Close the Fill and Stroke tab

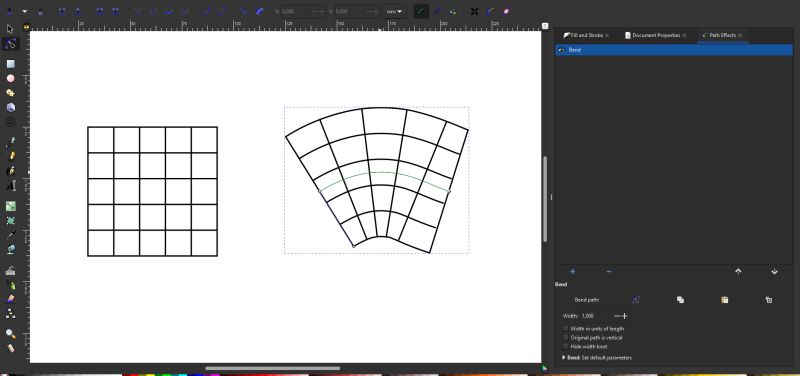(607, 35)
